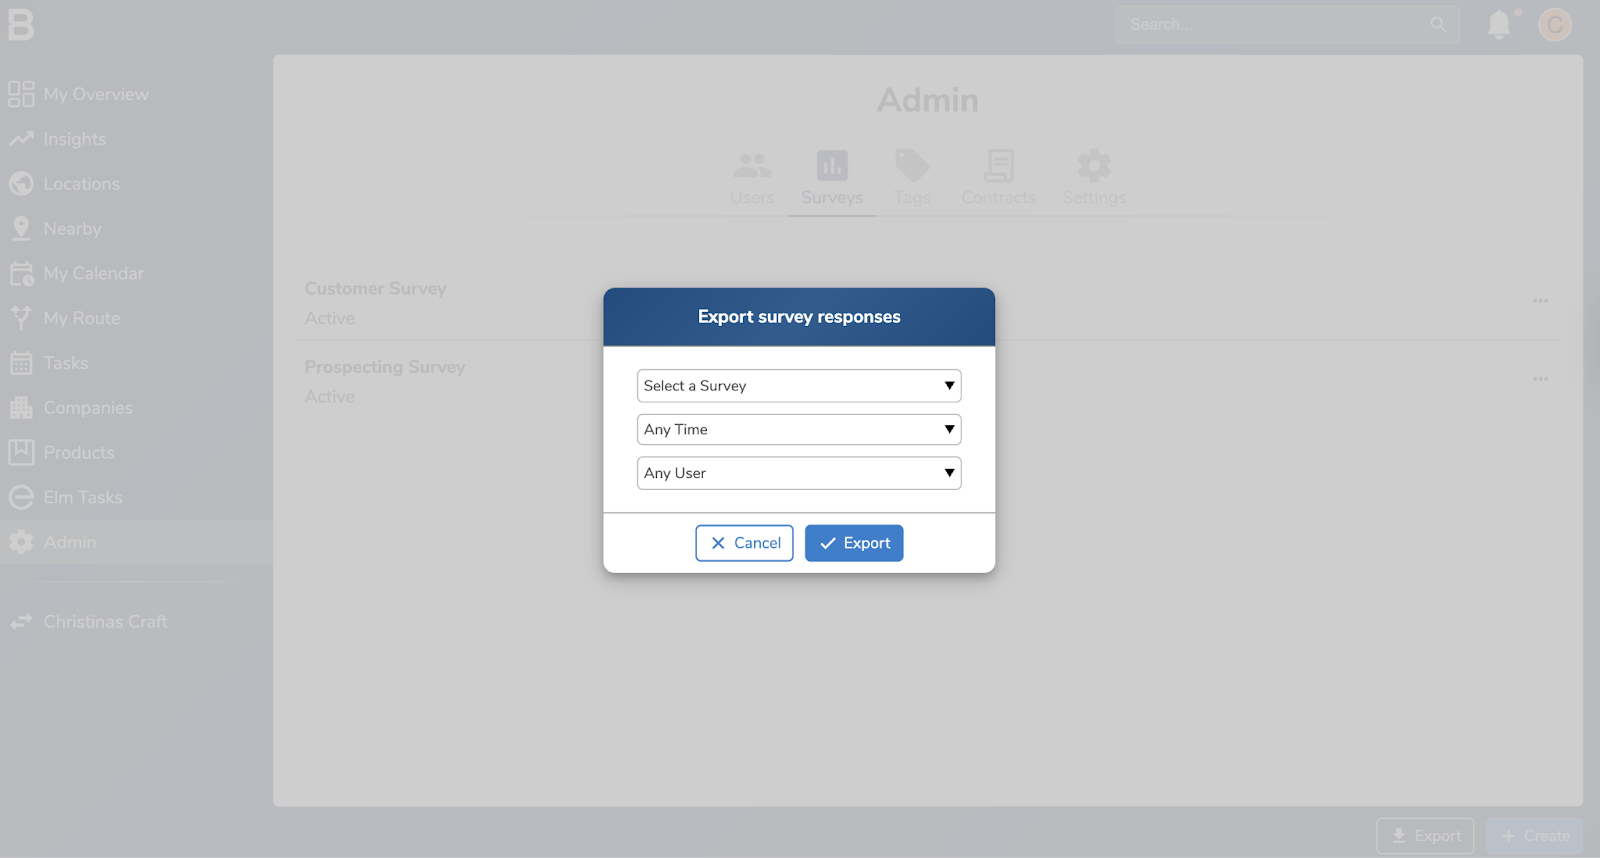Switch account via Christinas Craft
This screenshot has width=1600, height=858.
105,622
